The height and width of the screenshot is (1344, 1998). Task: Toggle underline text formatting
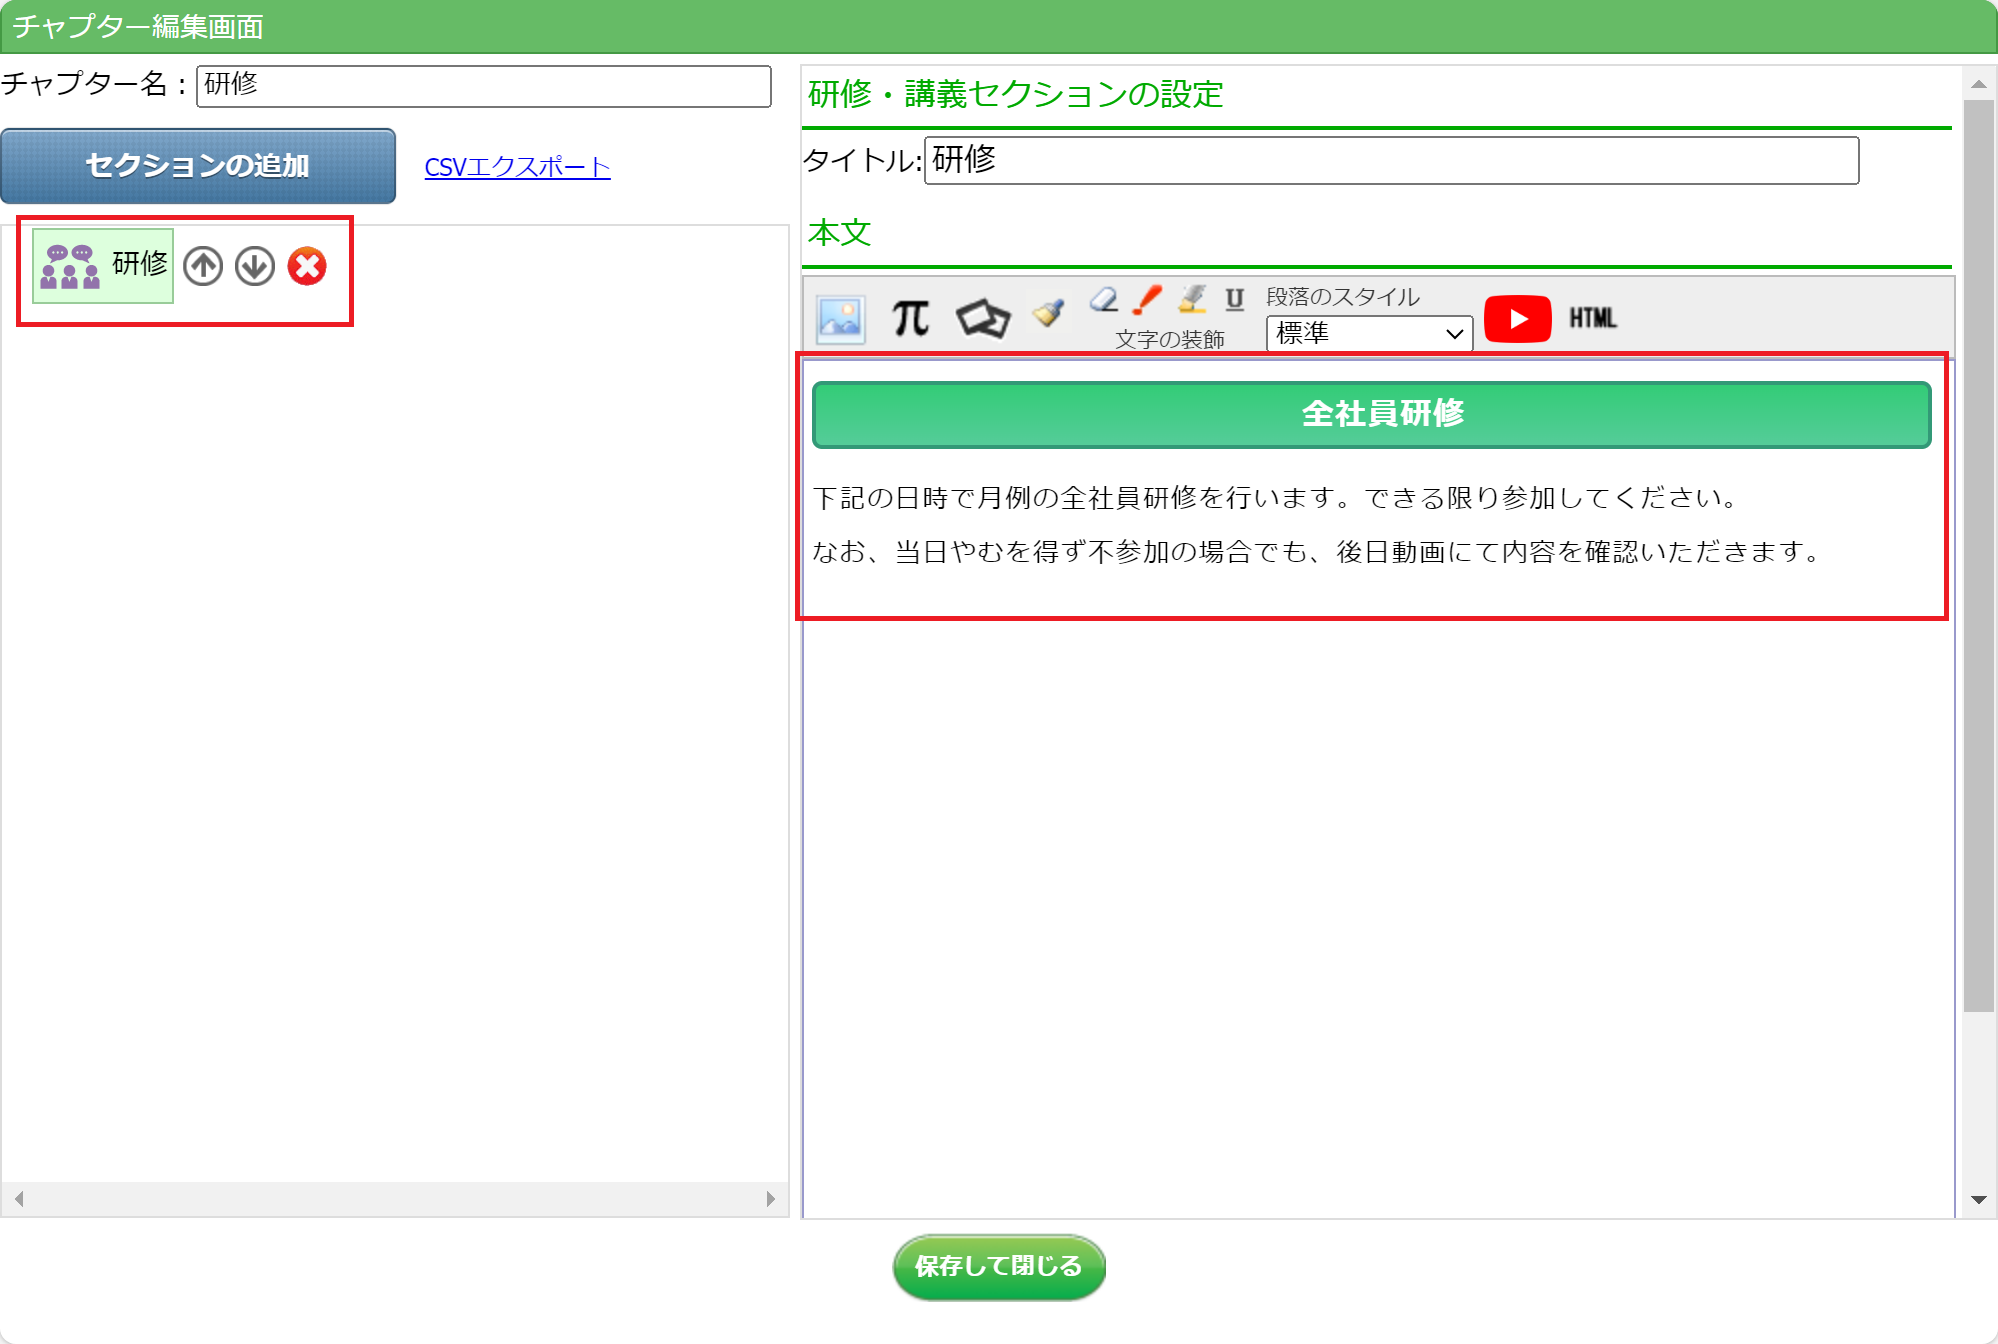coord(1235,299)
